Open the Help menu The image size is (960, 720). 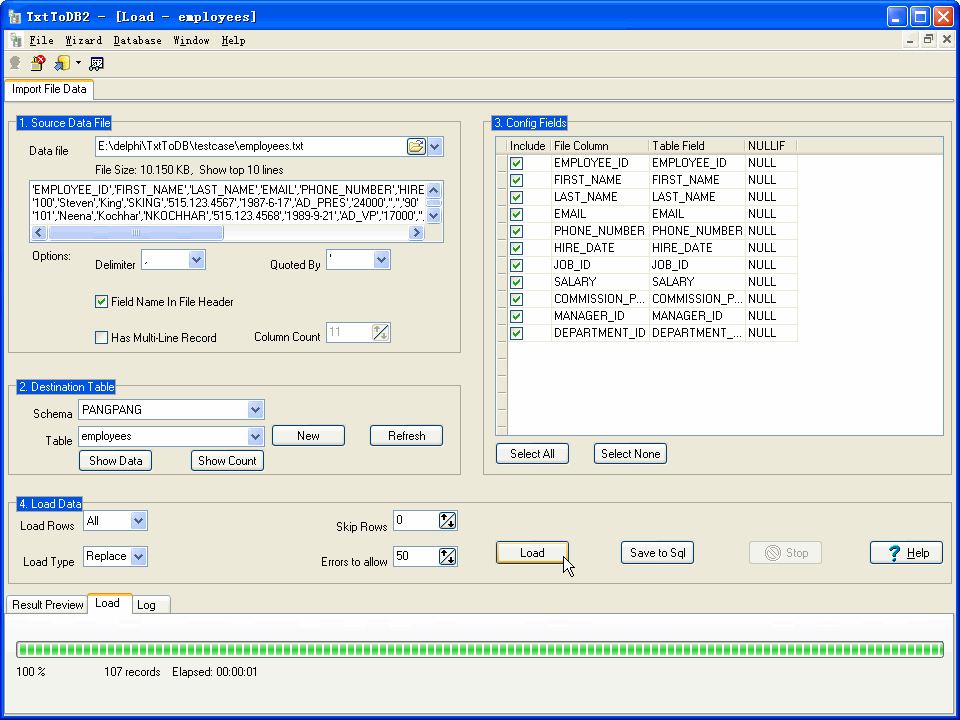pos(233,40)
